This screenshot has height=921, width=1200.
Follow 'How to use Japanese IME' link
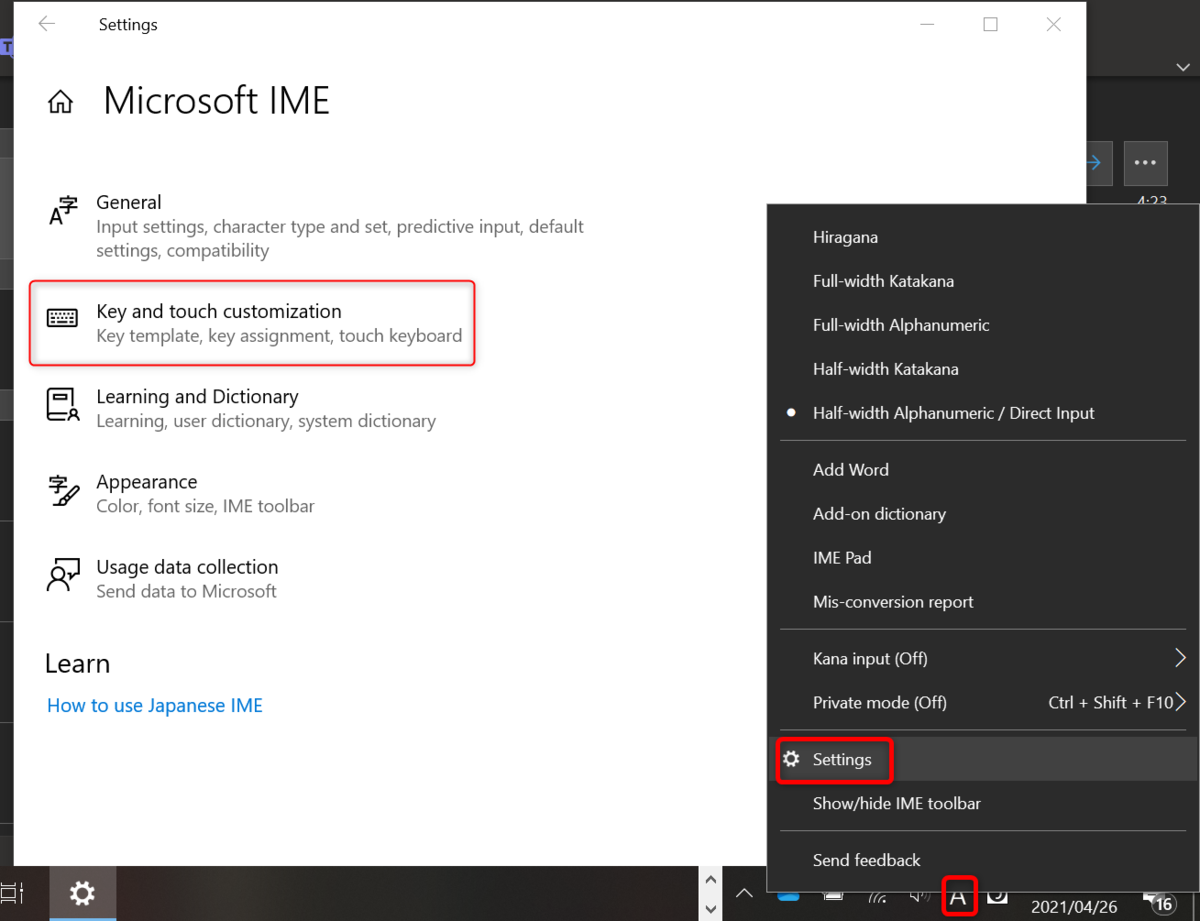click(155, 705)
